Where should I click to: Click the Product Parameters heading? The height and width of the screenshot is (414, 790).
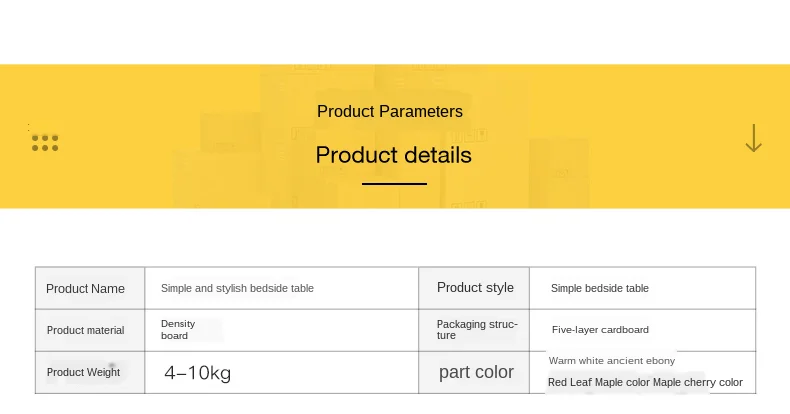389,111
